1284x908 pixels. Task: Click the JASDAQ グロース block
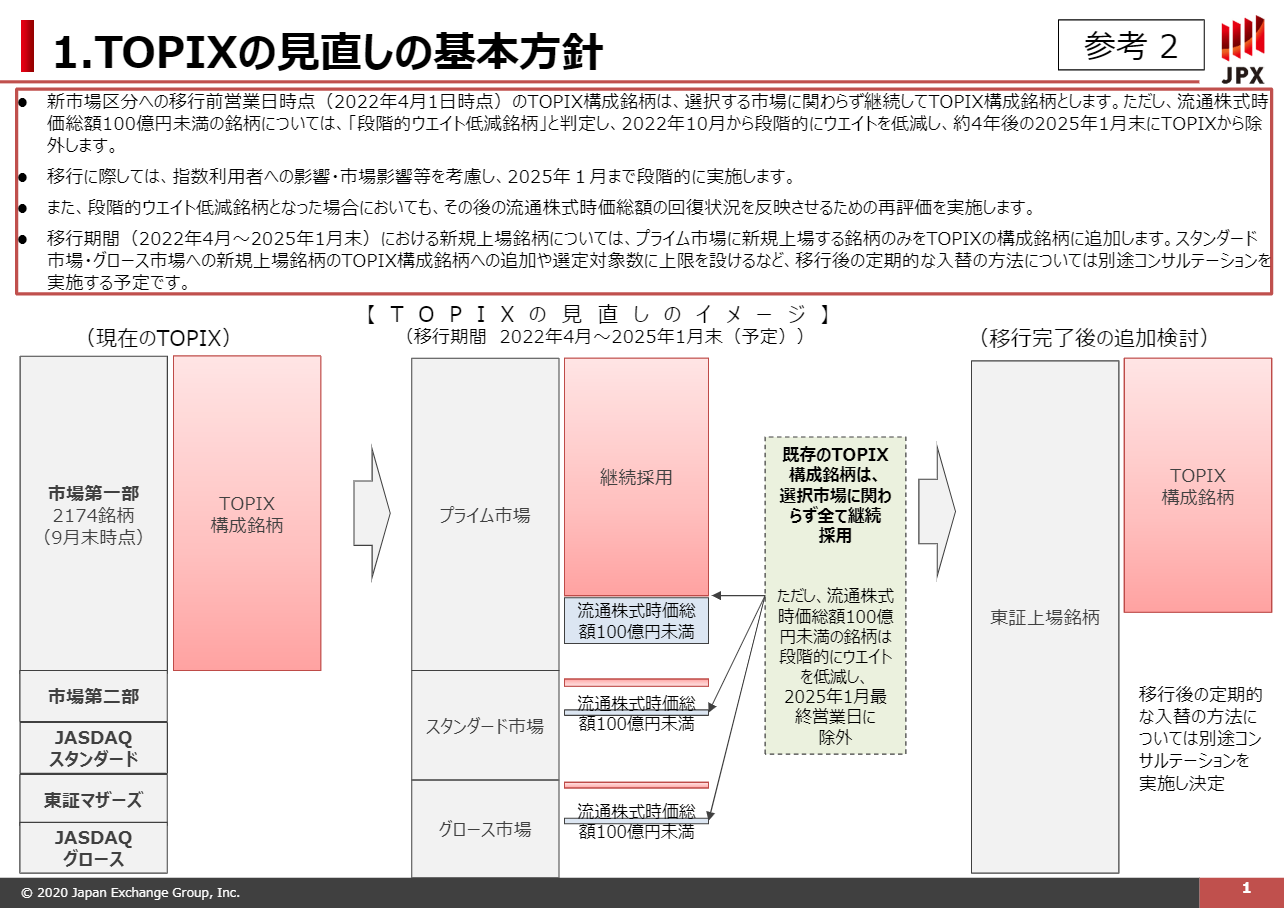[94, 848]
